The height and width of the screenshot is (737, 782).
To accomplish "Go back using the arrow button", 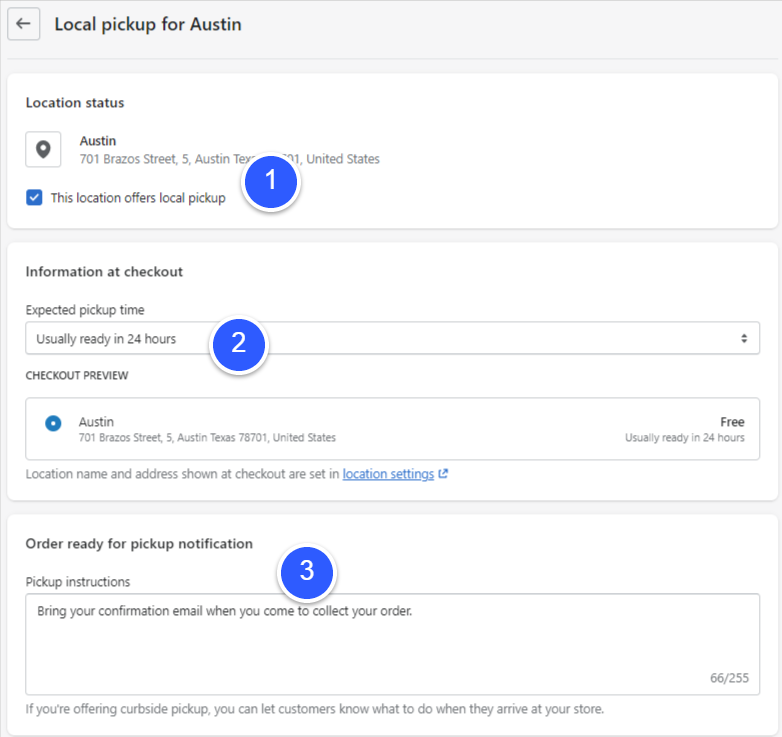I will [23, 23].
